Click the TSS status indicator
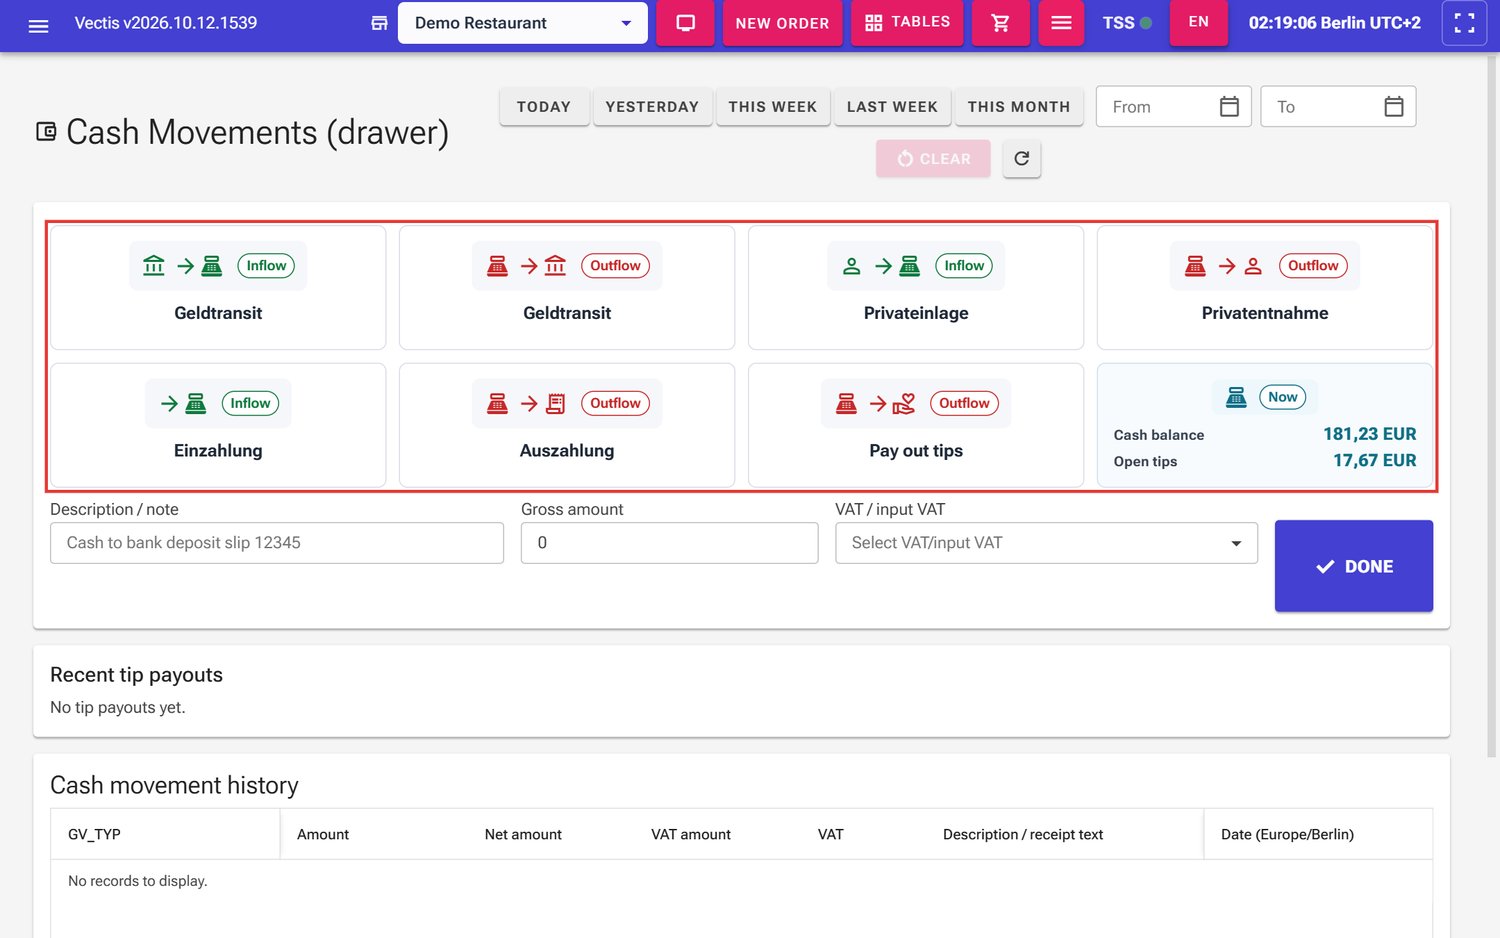 click(x=1127, y=23)
